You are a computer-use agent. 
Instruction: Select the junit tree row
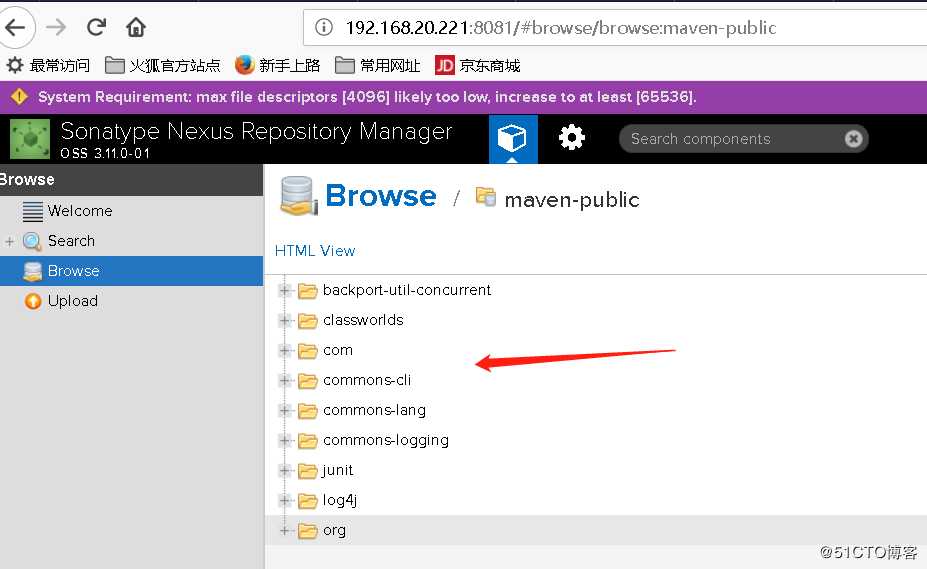[x=596, y=471]
